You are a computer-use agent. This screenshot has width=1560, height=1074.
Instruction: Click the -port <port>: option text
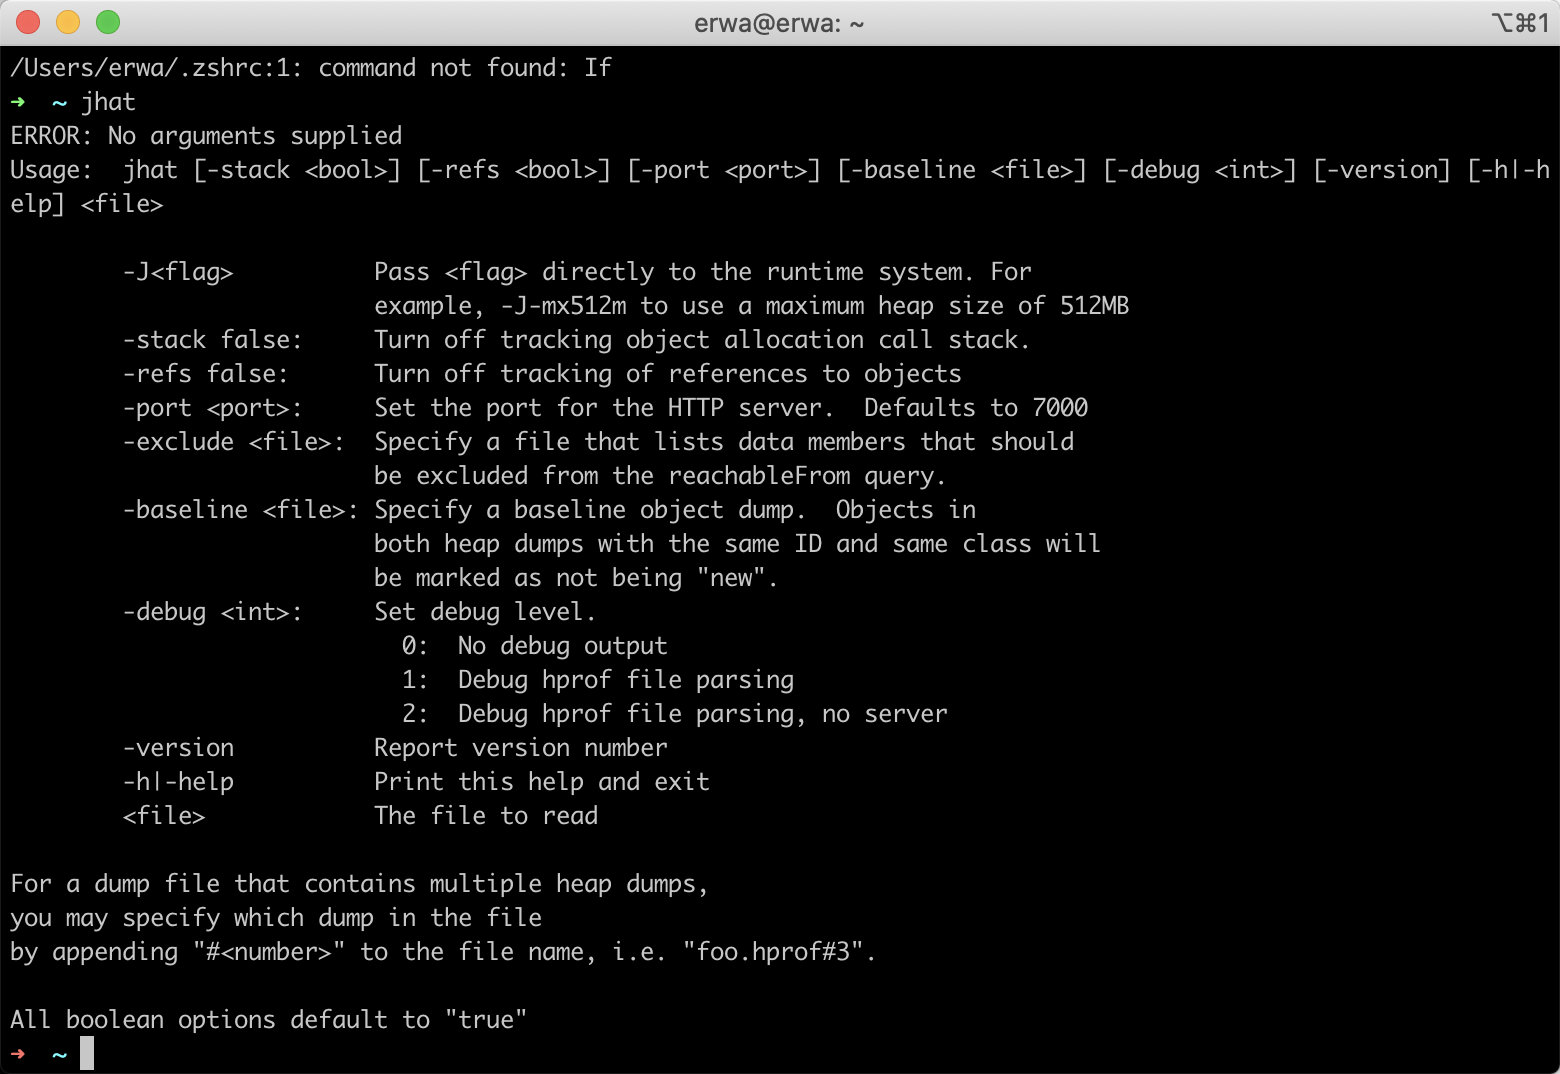212,408
